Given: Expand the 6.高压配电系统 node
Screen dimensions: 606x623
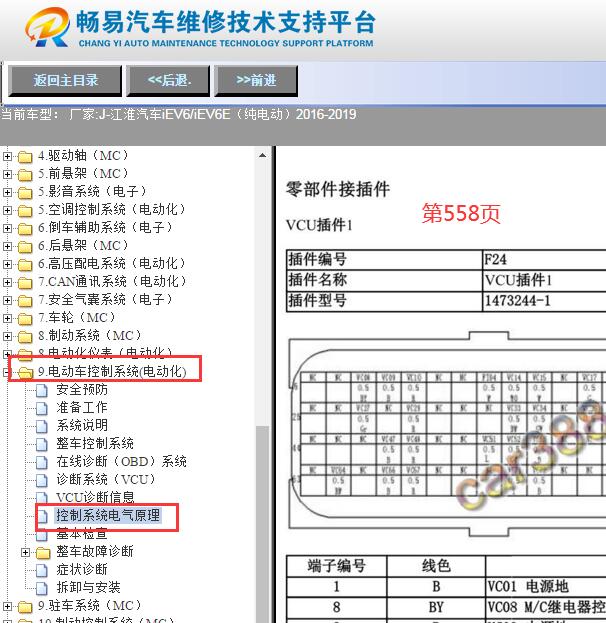Looking at the screenshot, I should coord(7,264).
